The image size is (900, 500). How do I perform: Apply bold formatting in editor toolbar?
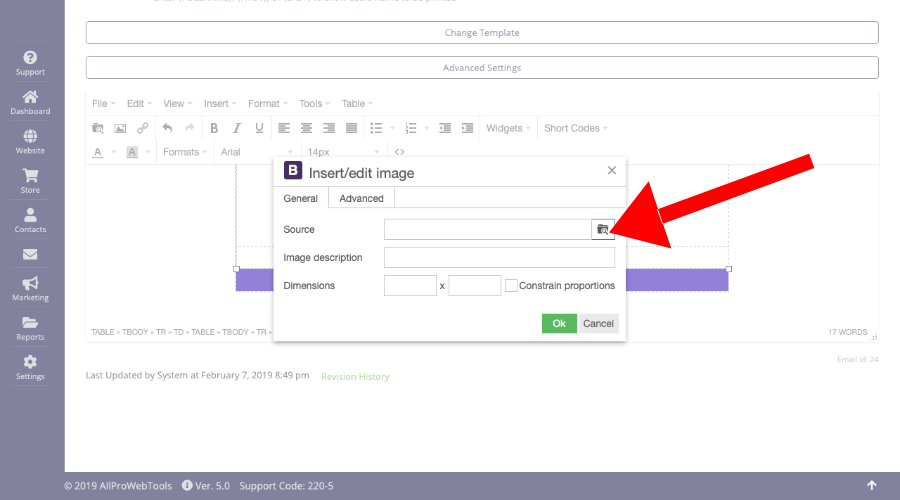[214, 128]
